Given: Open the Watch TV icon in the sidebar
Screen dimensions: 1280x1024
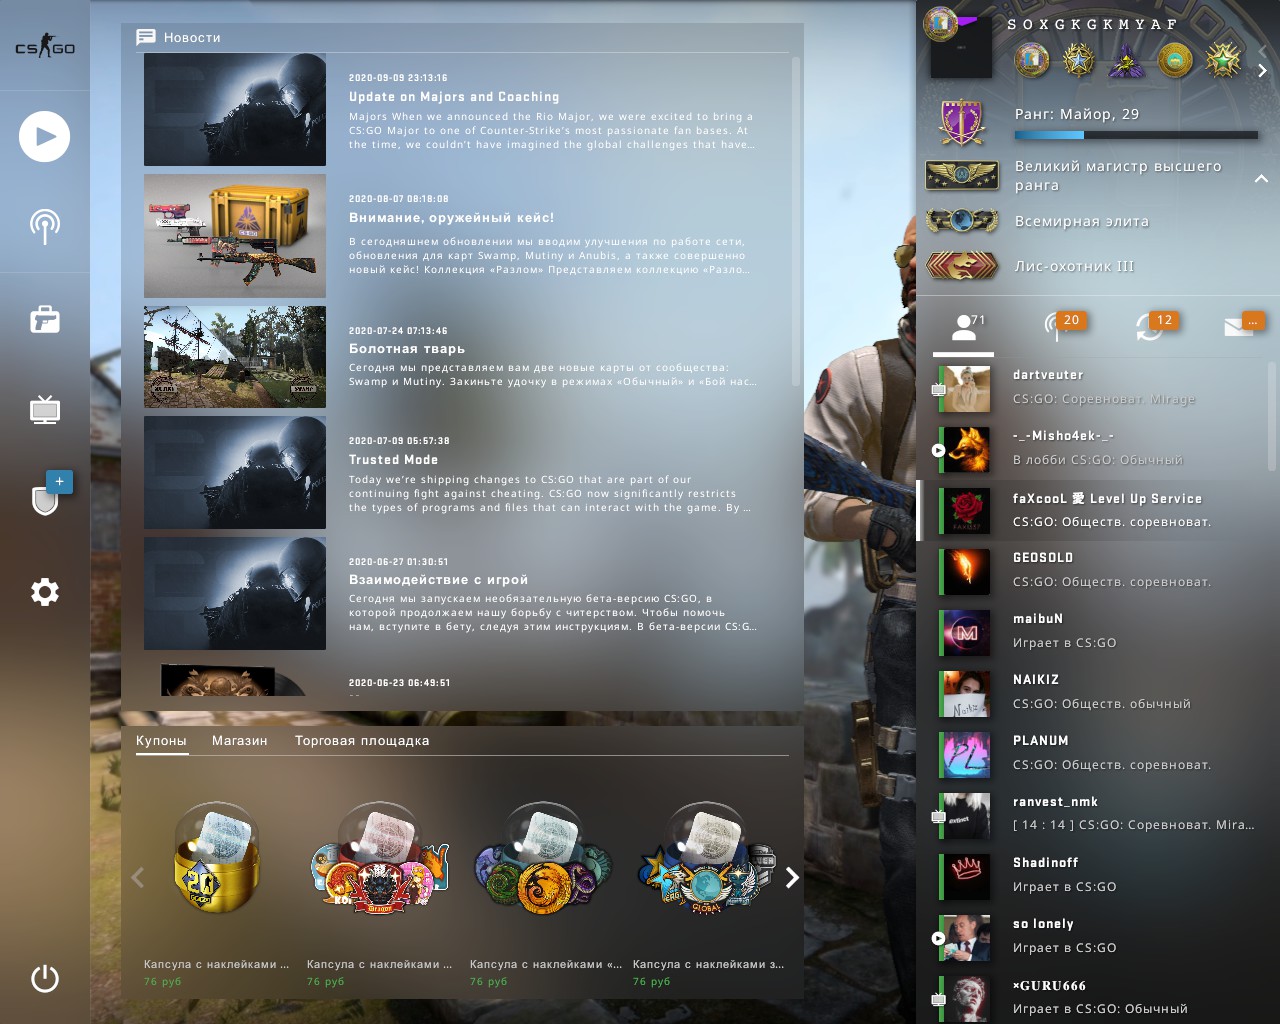Looking at the screenshot, I should pyautogui.click(x=45, y=409).
